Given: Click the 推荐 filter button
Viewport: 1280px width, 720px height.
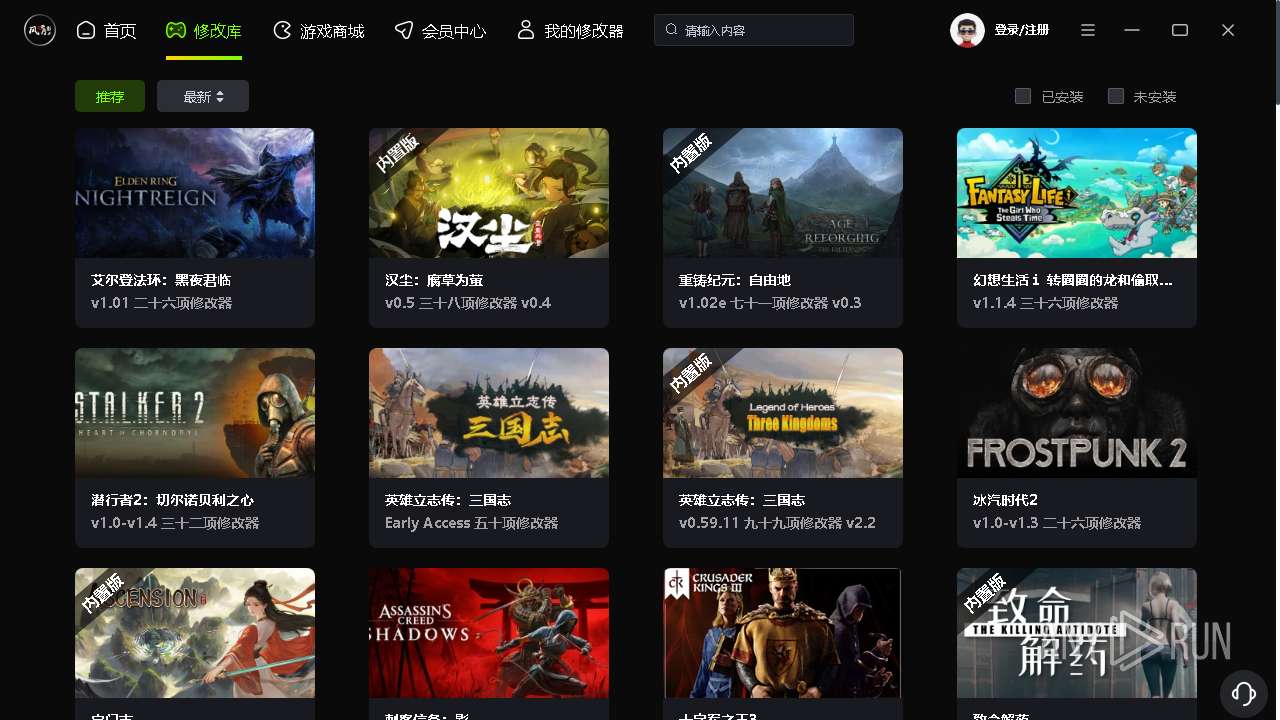Looking at the screenshot, I should click(110, 96).
